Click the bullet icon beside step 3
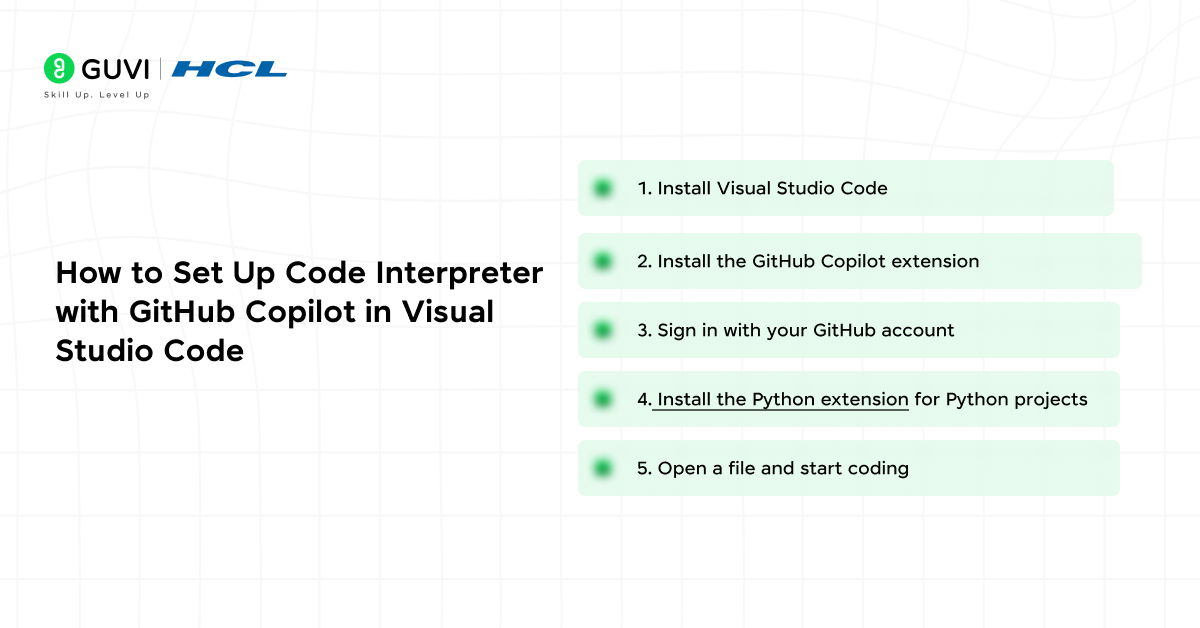The image size is (1200, 628). point(602,330)
